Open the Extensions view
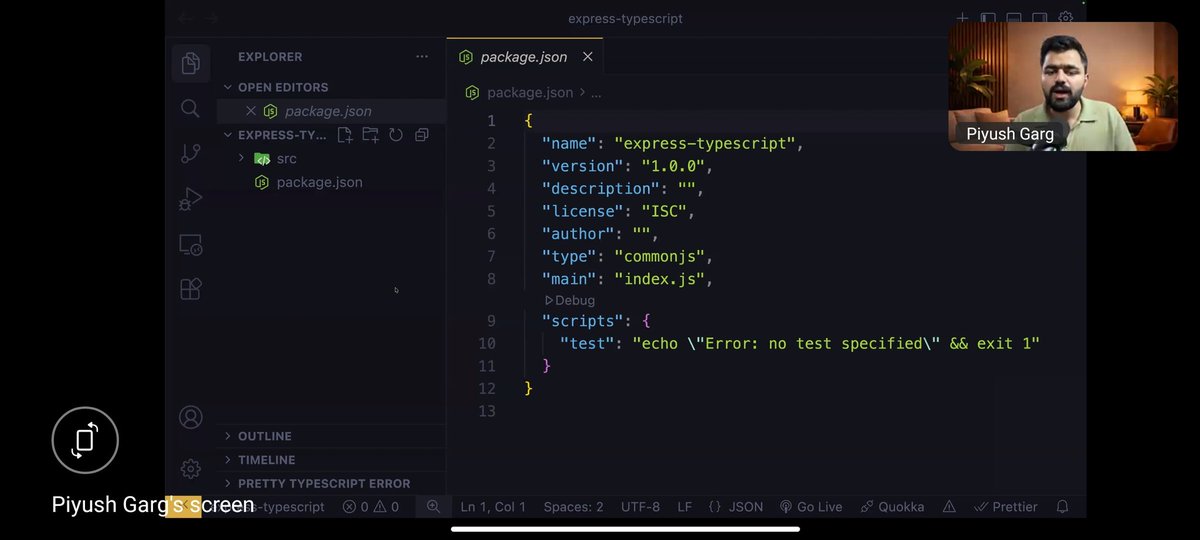 [x=190, y=289]
